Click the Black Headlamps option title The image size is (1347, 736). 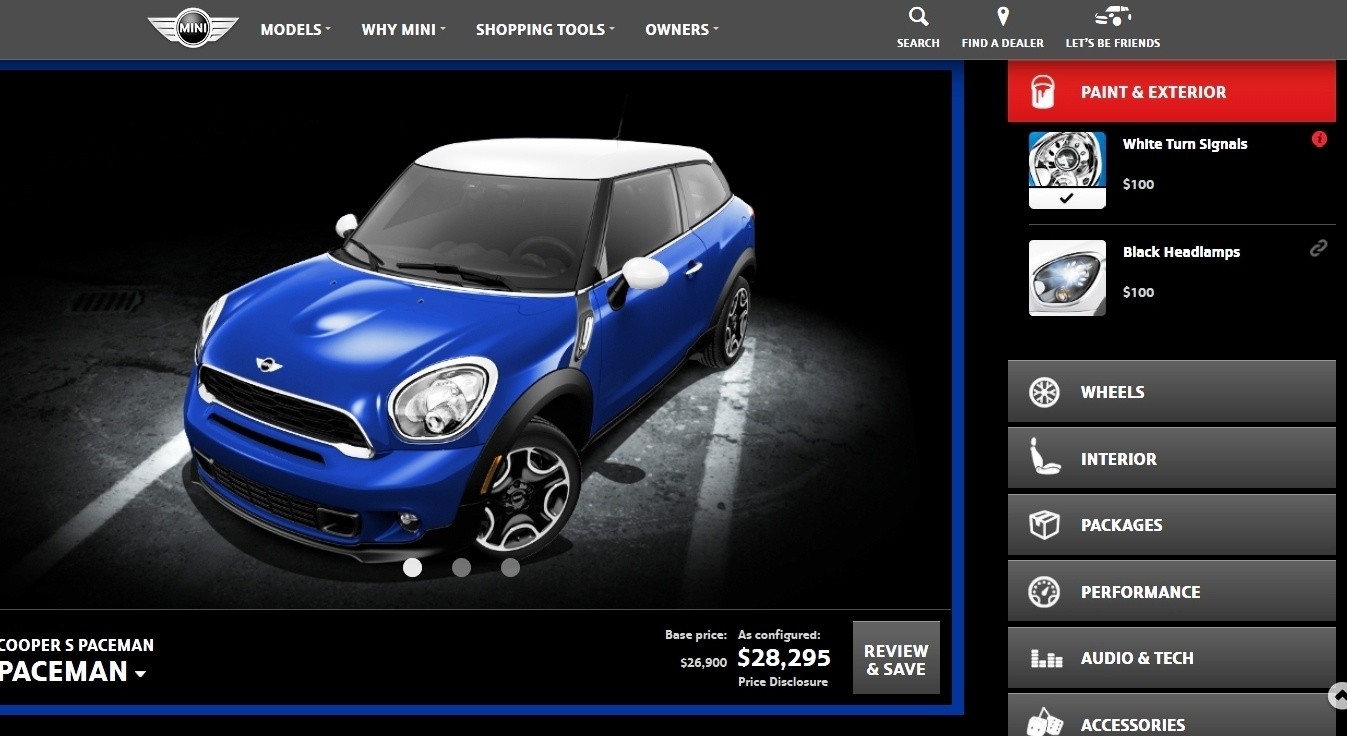coord(1181,252)
